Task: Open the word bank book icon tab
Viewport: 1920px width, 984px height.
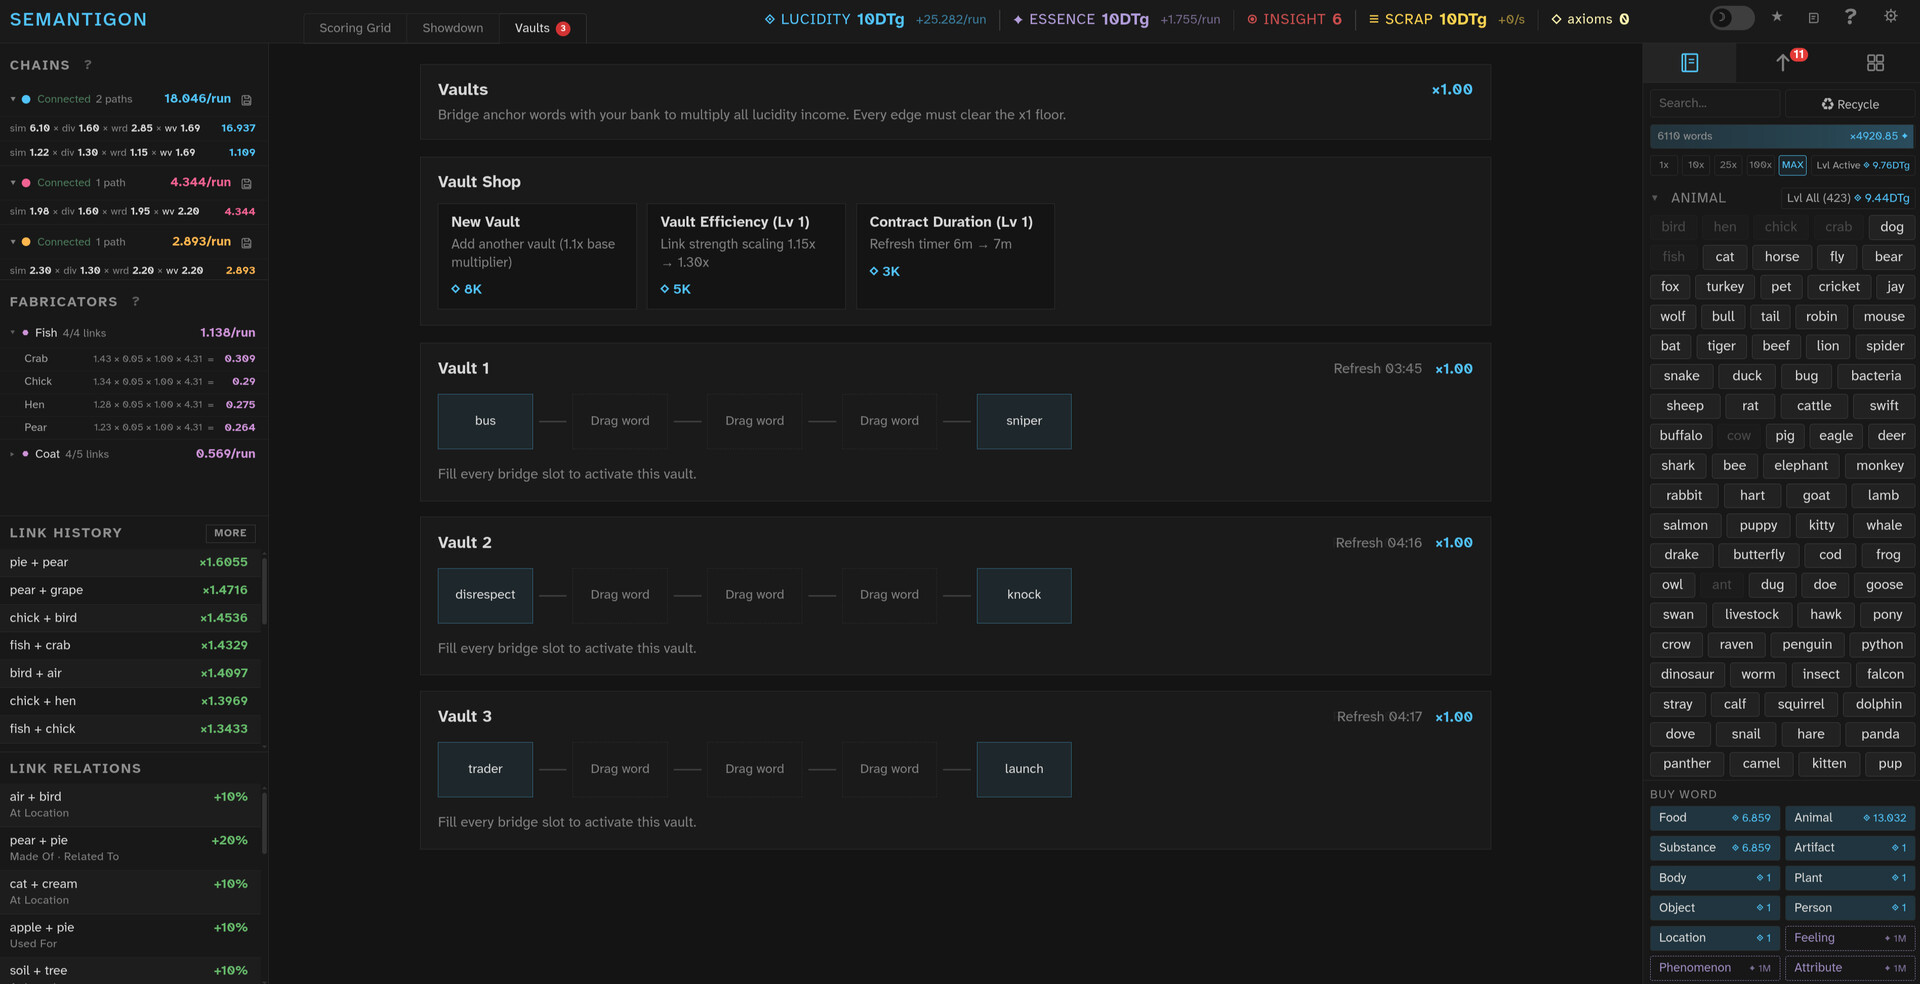Action: pyautogui.click(x=1689, y=63)
